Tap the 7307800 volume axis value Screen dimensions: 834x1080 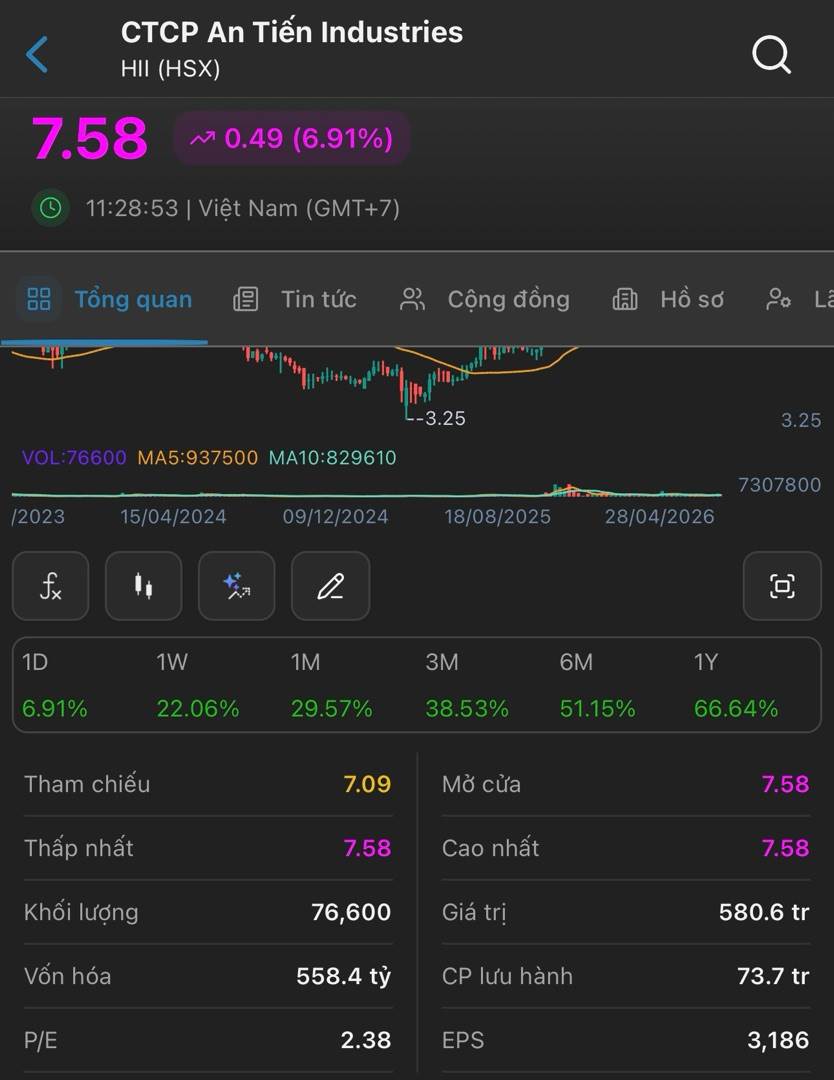780,485
